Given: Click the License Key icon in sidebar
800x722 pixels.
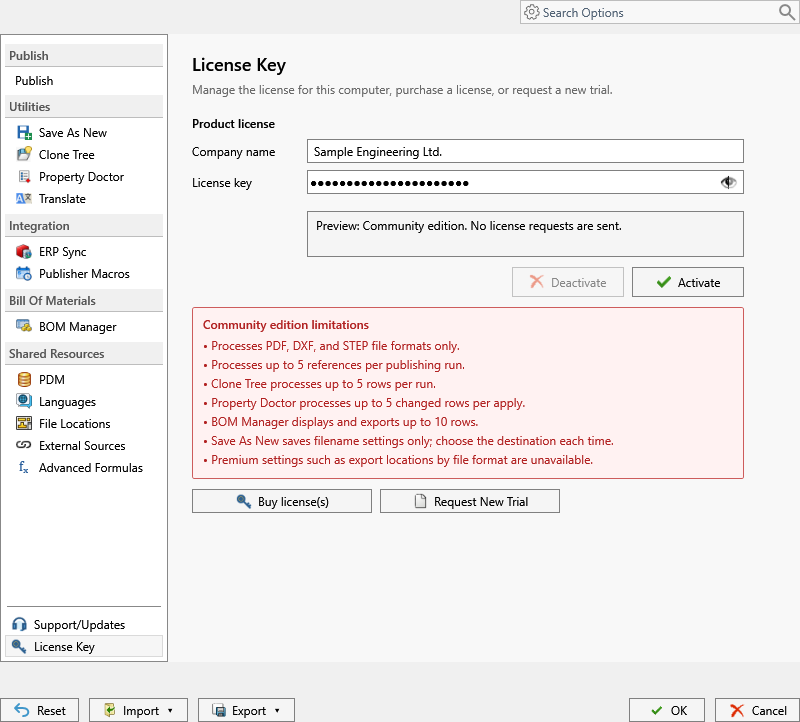Looking at the screenshot, I should [19, 646].
